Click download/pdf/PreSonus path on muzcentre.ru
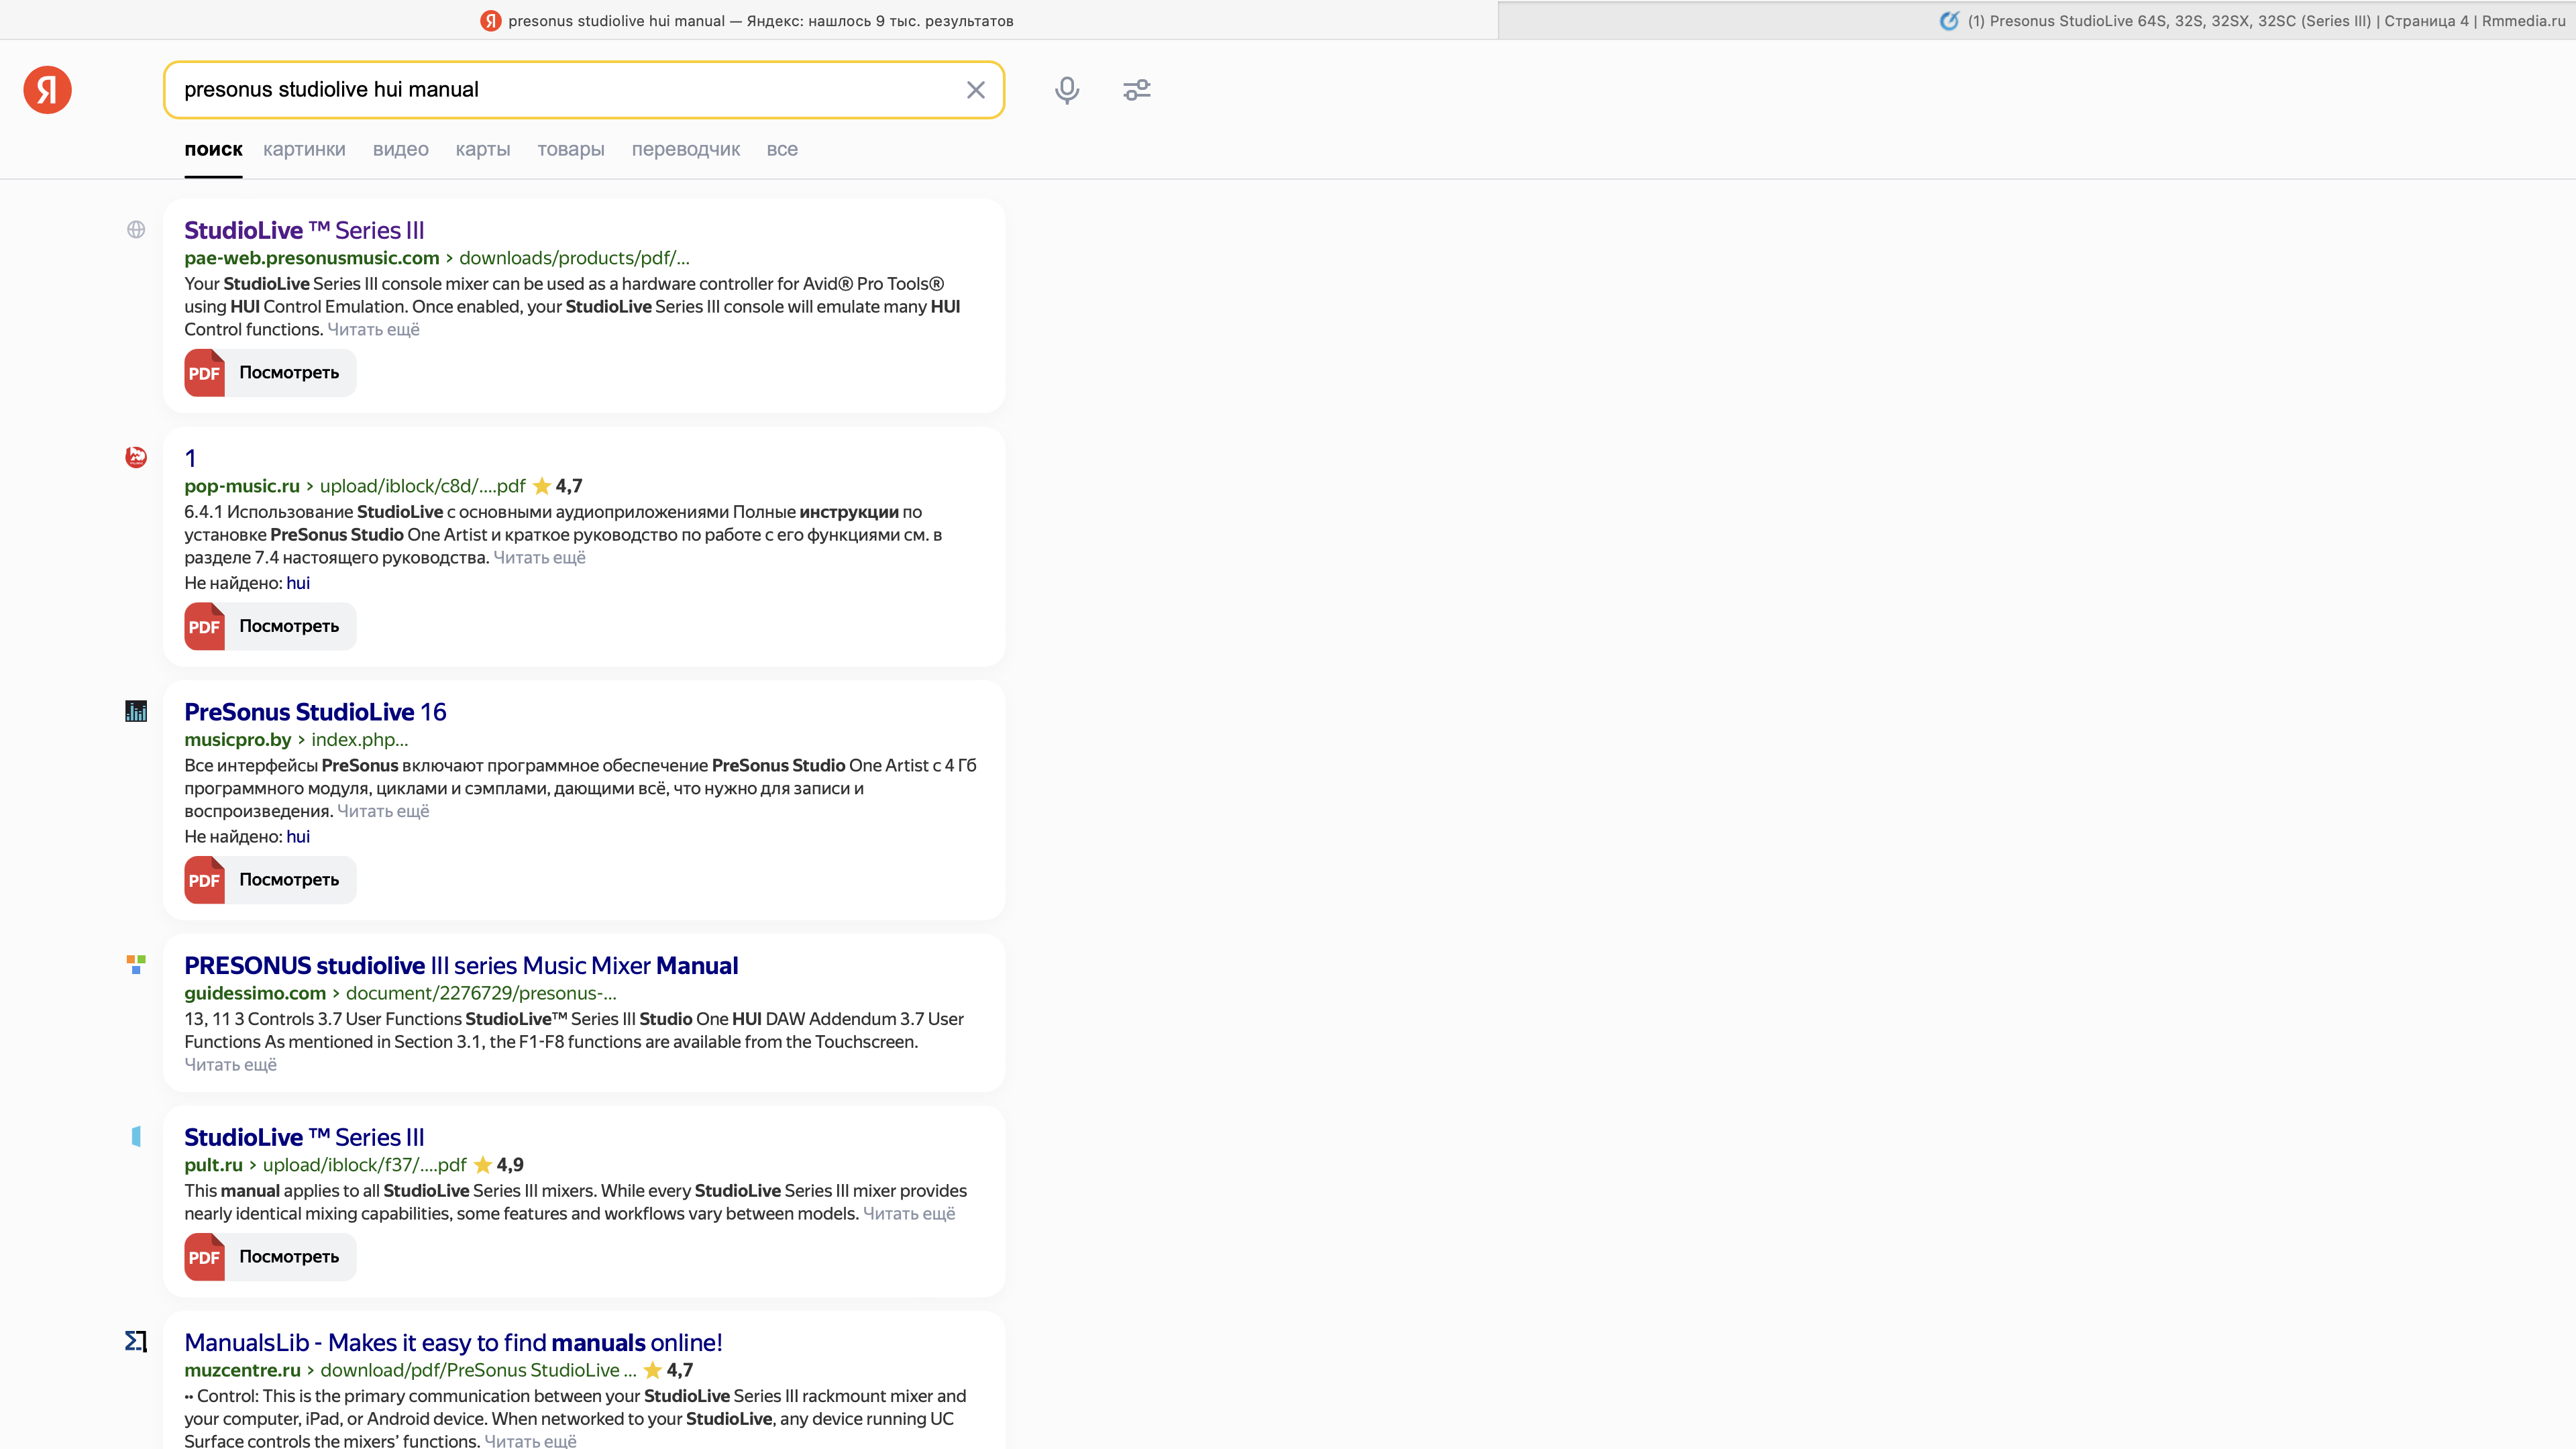This screenshot has width=2576, height=1449. 478,1370
